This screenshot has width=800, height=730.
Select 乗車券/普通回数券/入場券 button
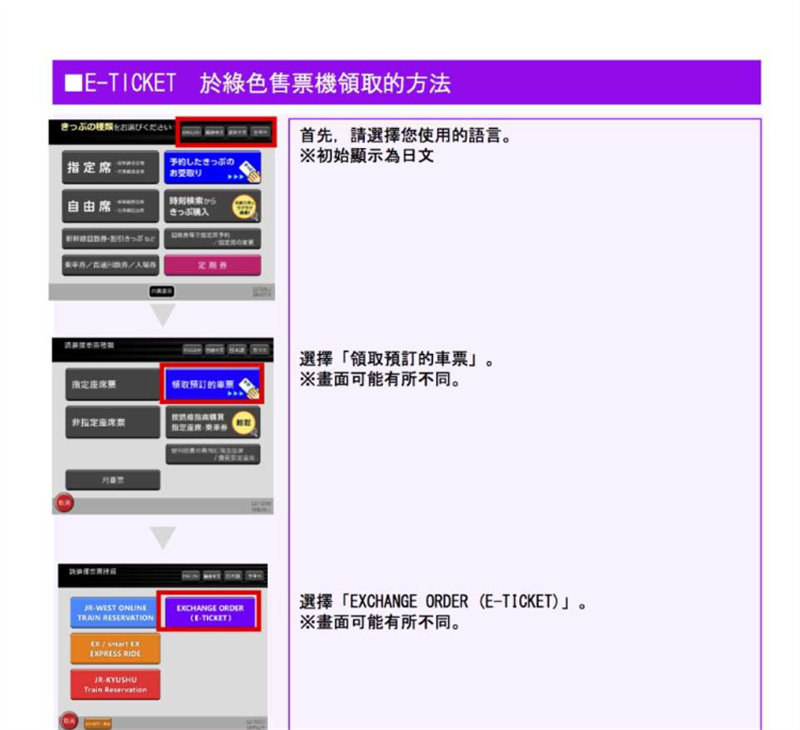pyautogui.click(x=105, y=264)
